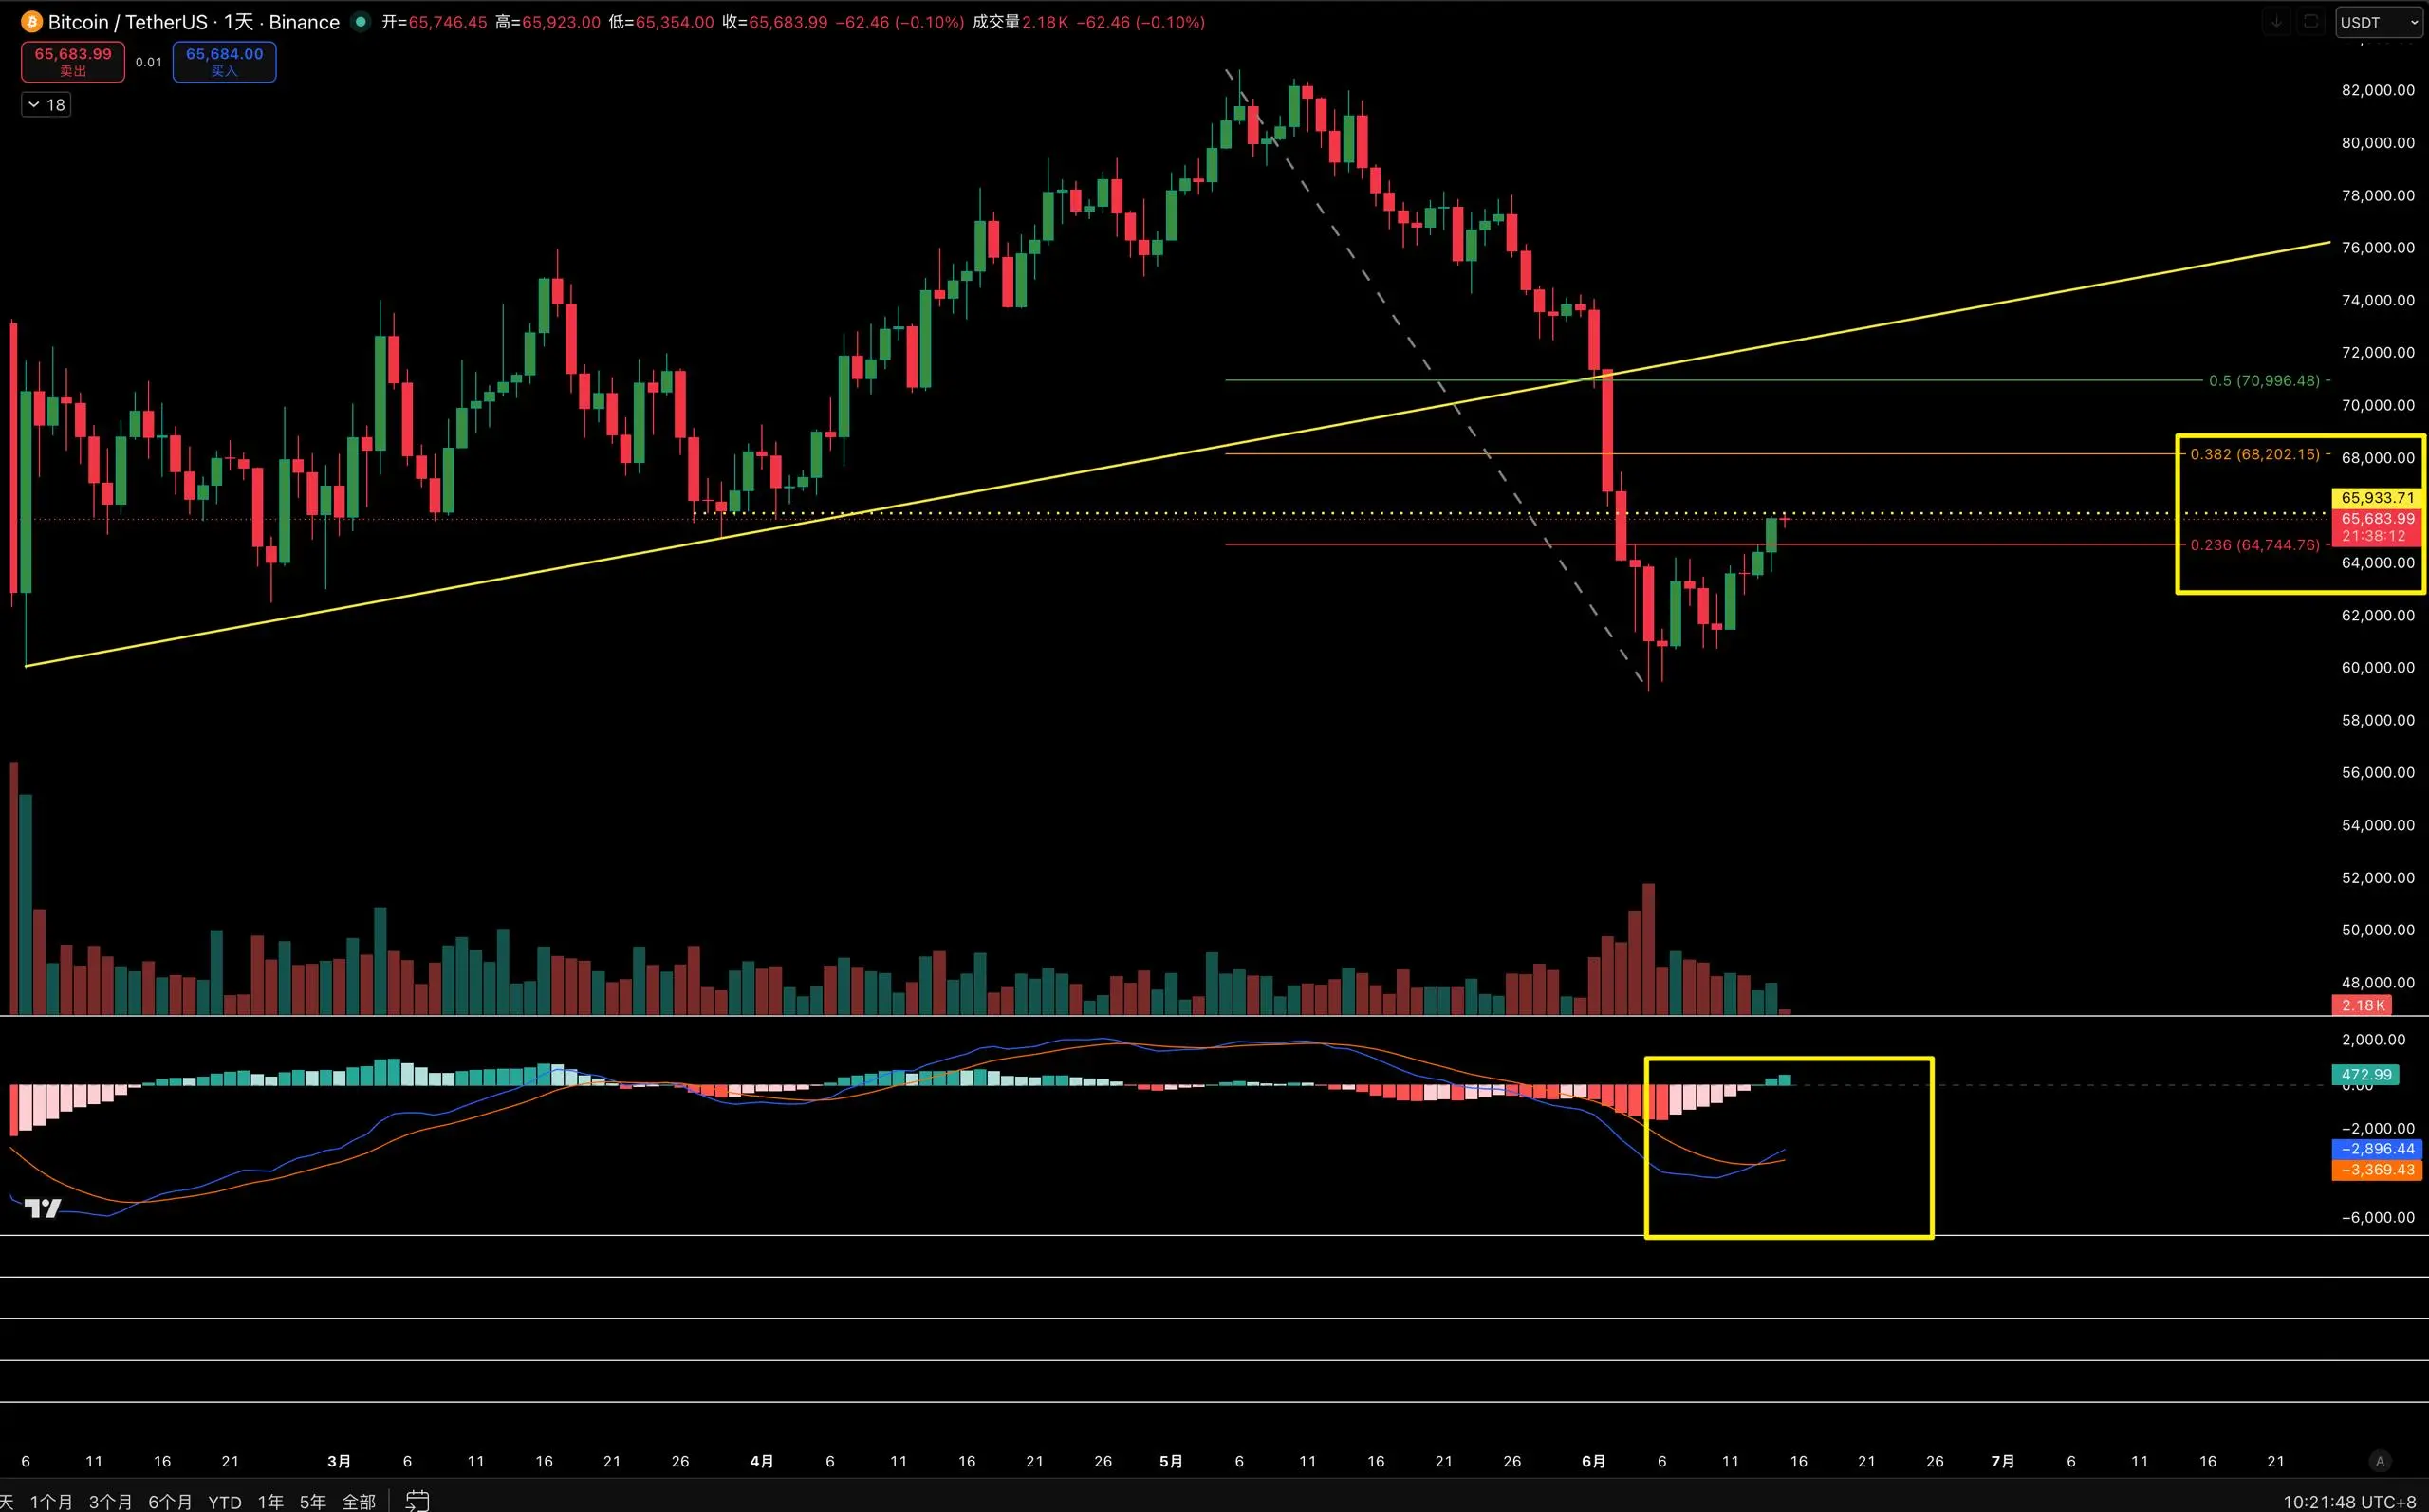
Task: Click the yellow 65,933.71 price label
Action: pyautogui.click(x=2377, y=497)
